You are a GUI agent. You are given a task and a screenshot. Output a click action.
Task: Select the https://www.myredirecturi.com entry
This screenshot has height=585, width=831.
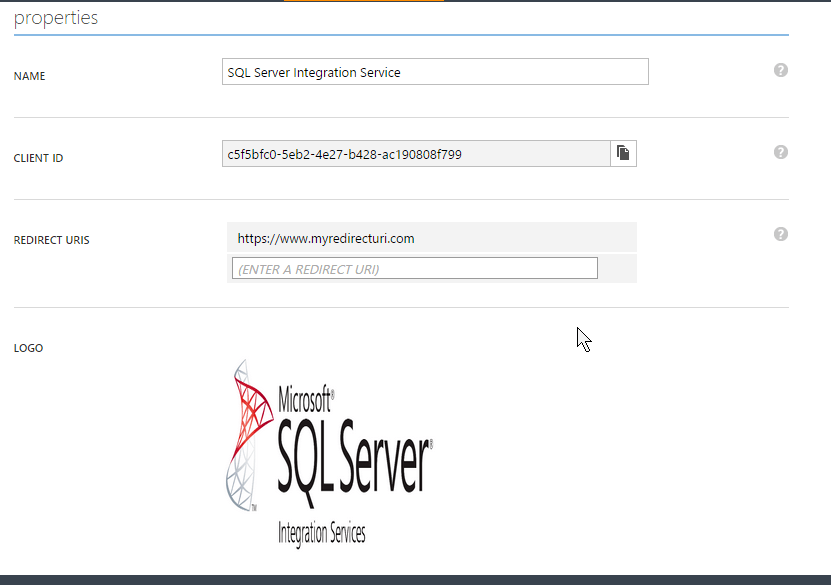click(x=432, y=237)
